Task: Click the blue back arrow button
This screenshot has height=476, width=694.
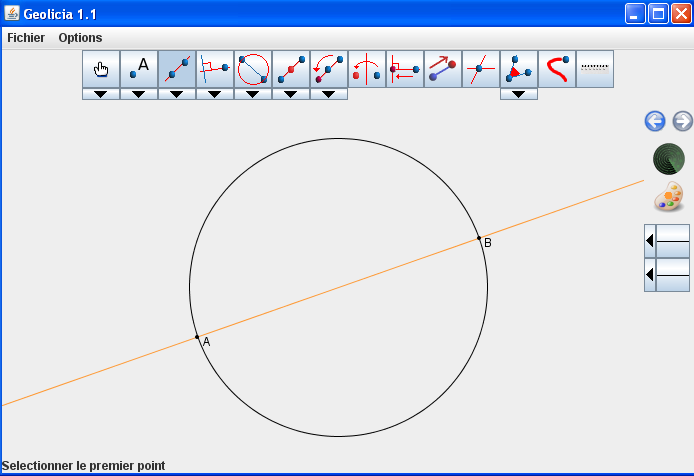Action: click(655, 121)
